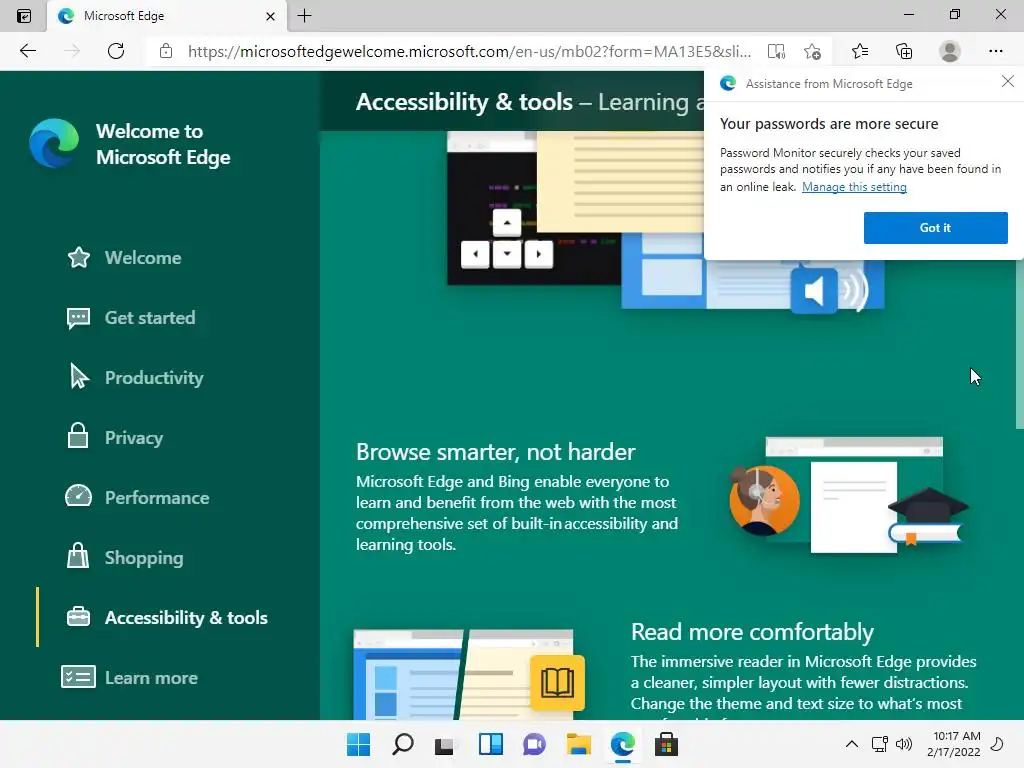Viewport: 1024px width, 768px height.
Task: Open Learn more in sidebar
Action: (x=129, y=677)
